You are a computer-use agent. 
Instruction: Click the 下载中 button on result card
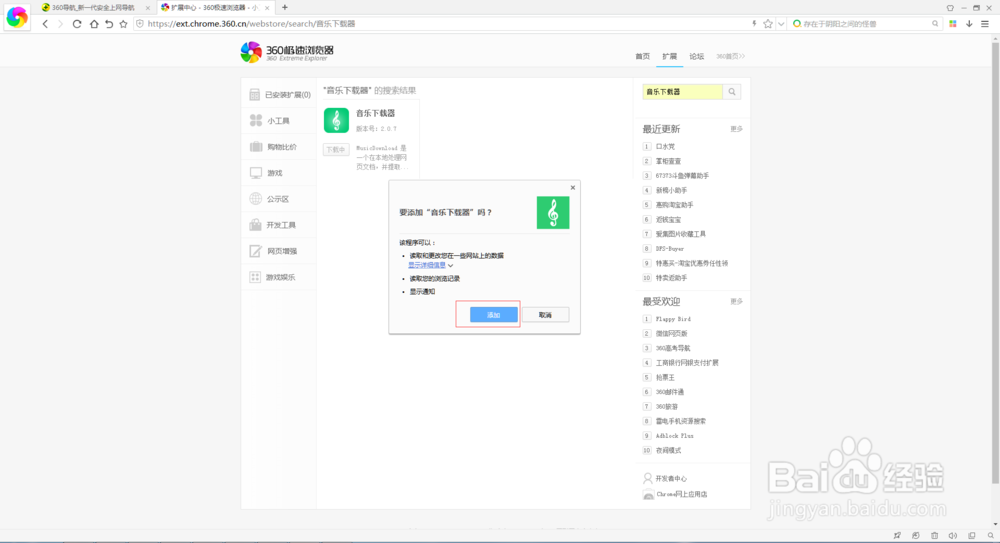[x=336, y=150]
